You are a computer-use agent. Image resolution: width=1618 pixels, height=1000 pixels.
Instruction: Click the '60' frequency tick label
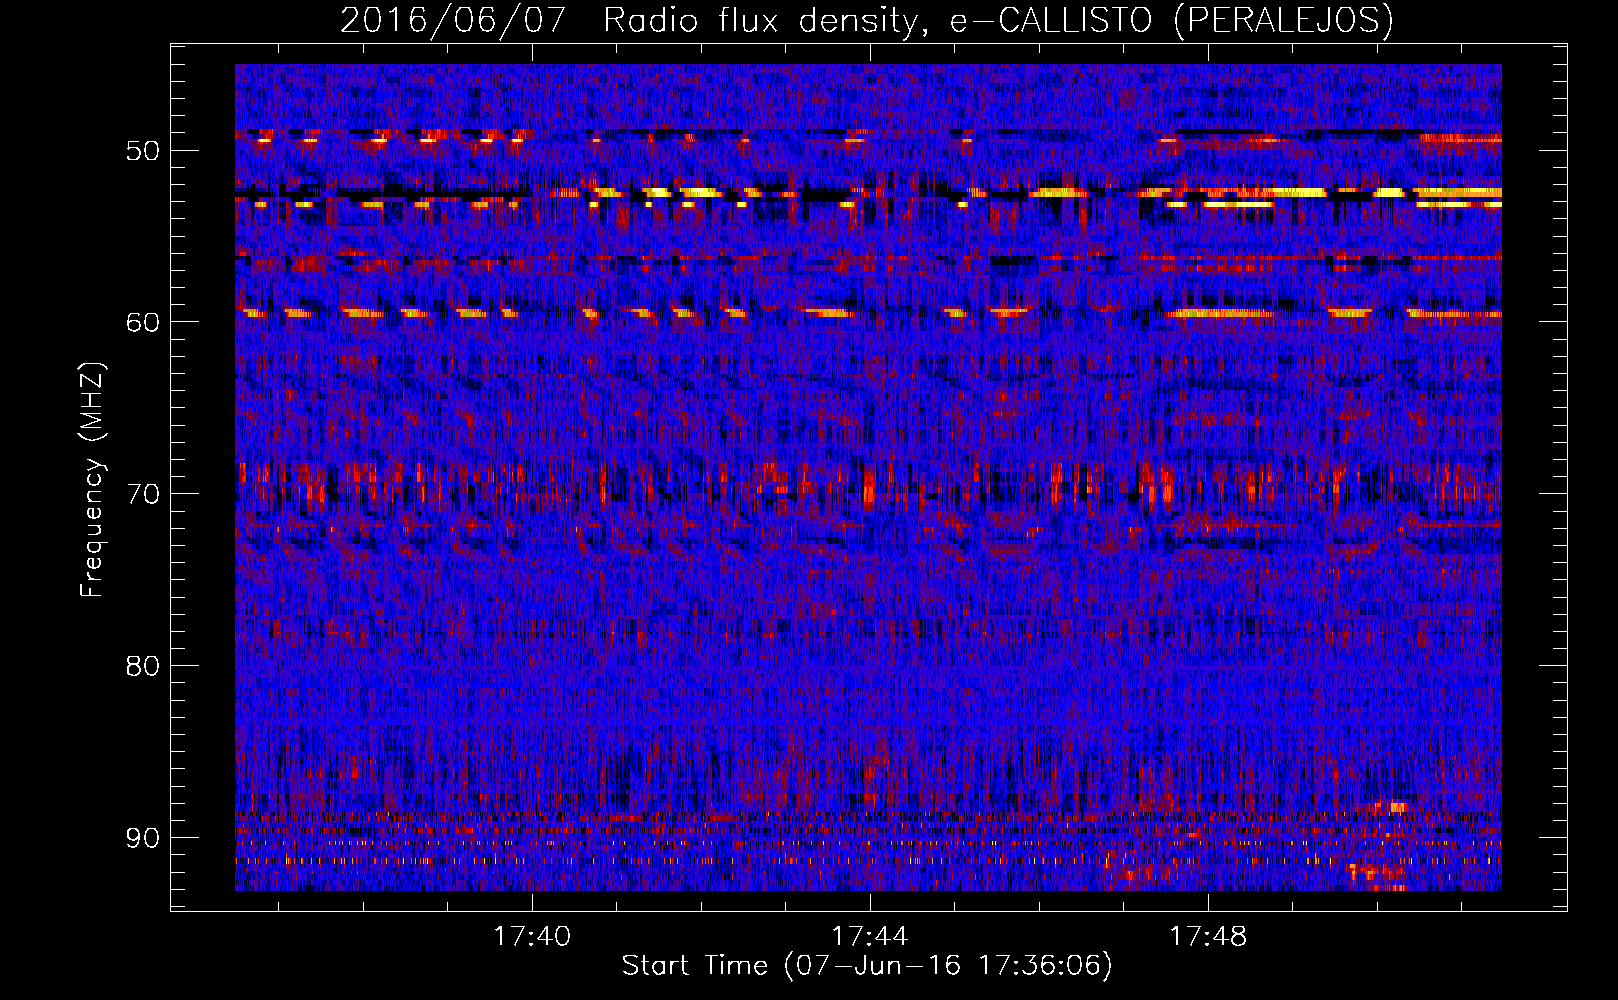click(x=142, y=322)
